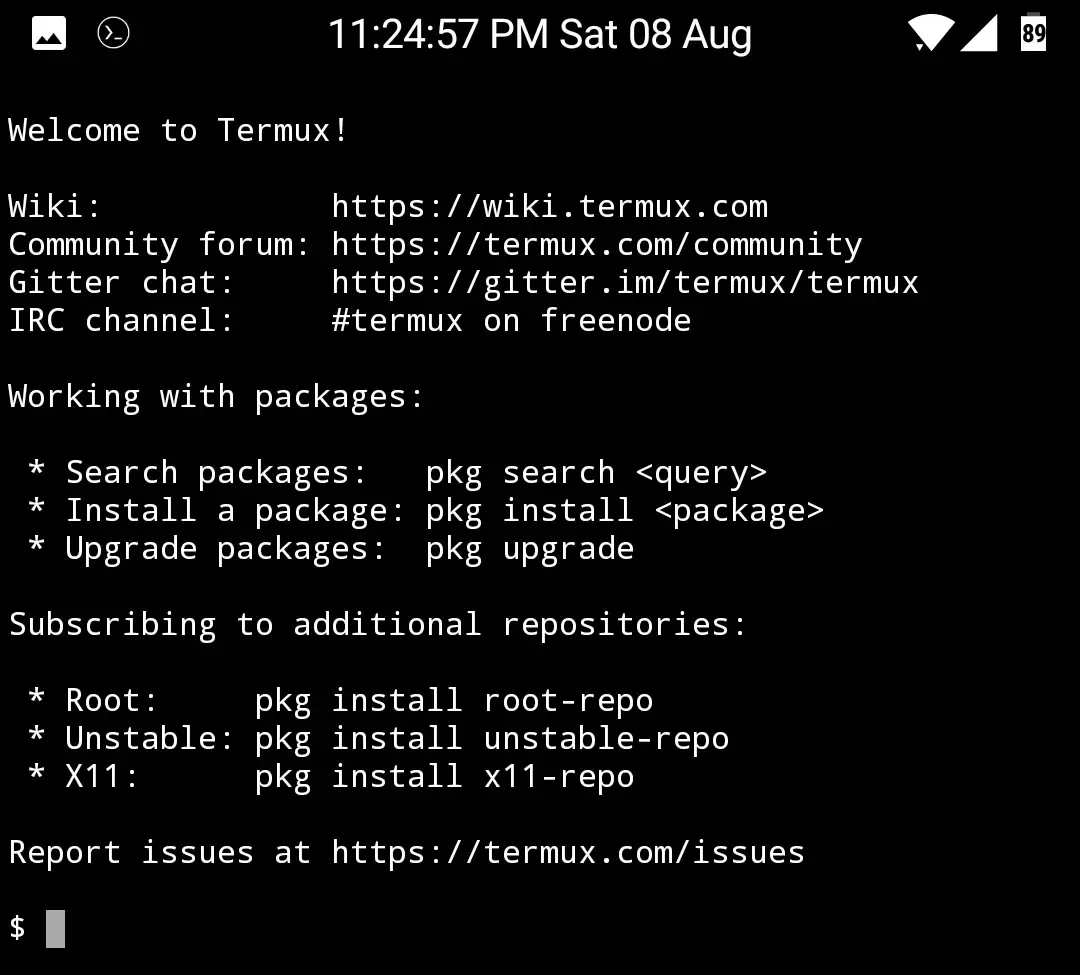Tap the battery indicator showing 89

point(1032,34)
